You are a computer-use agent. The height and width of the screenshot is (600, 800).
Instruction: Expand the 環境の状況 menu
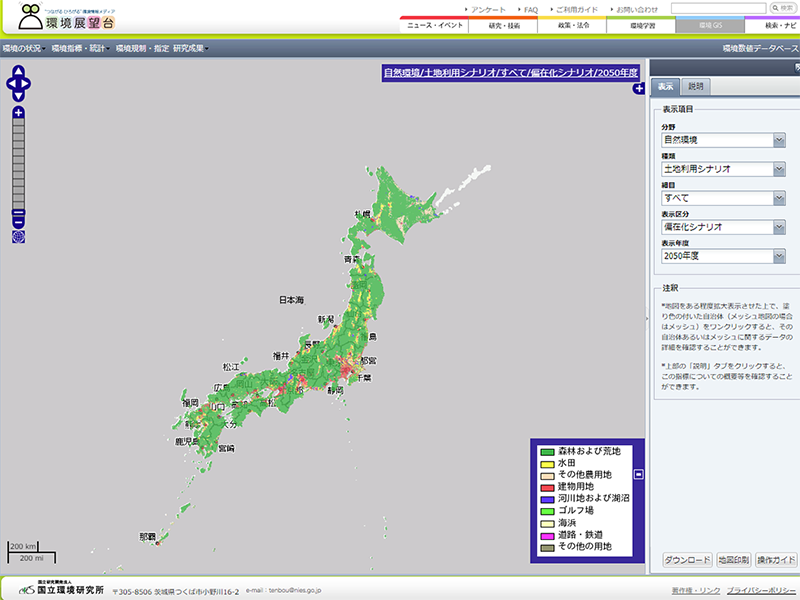coord(24,48)
